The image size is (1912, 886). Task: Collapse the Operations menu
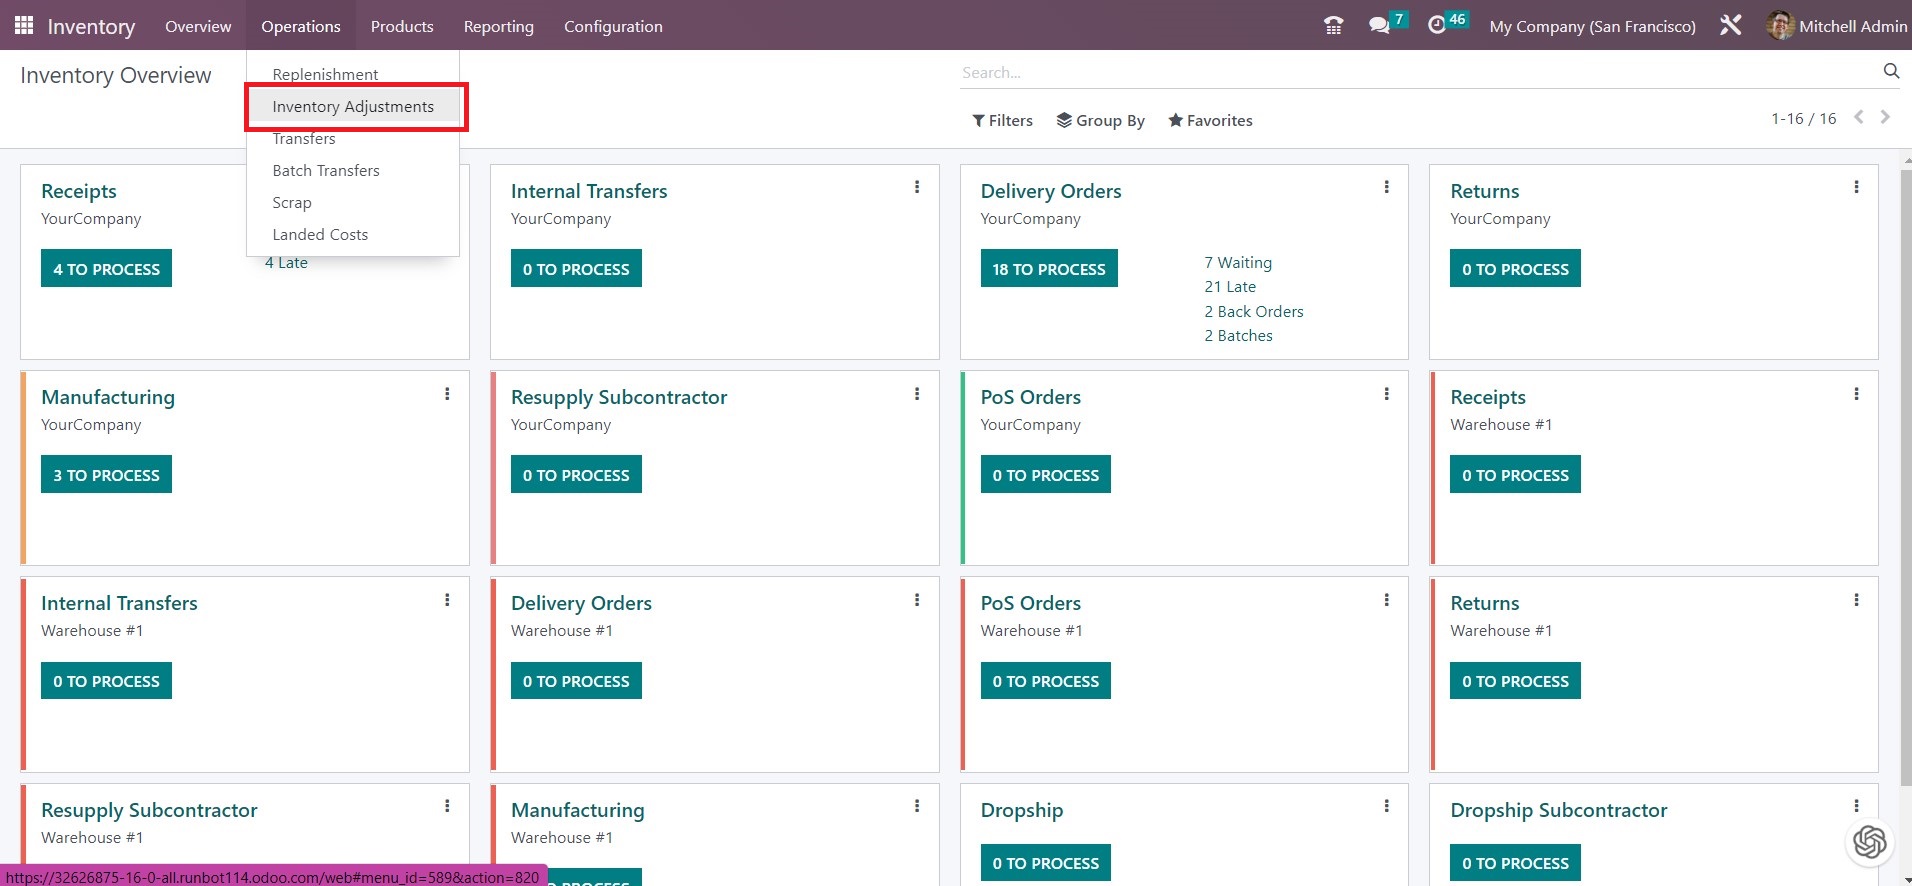pyautogui.click(x=301, y=26)
